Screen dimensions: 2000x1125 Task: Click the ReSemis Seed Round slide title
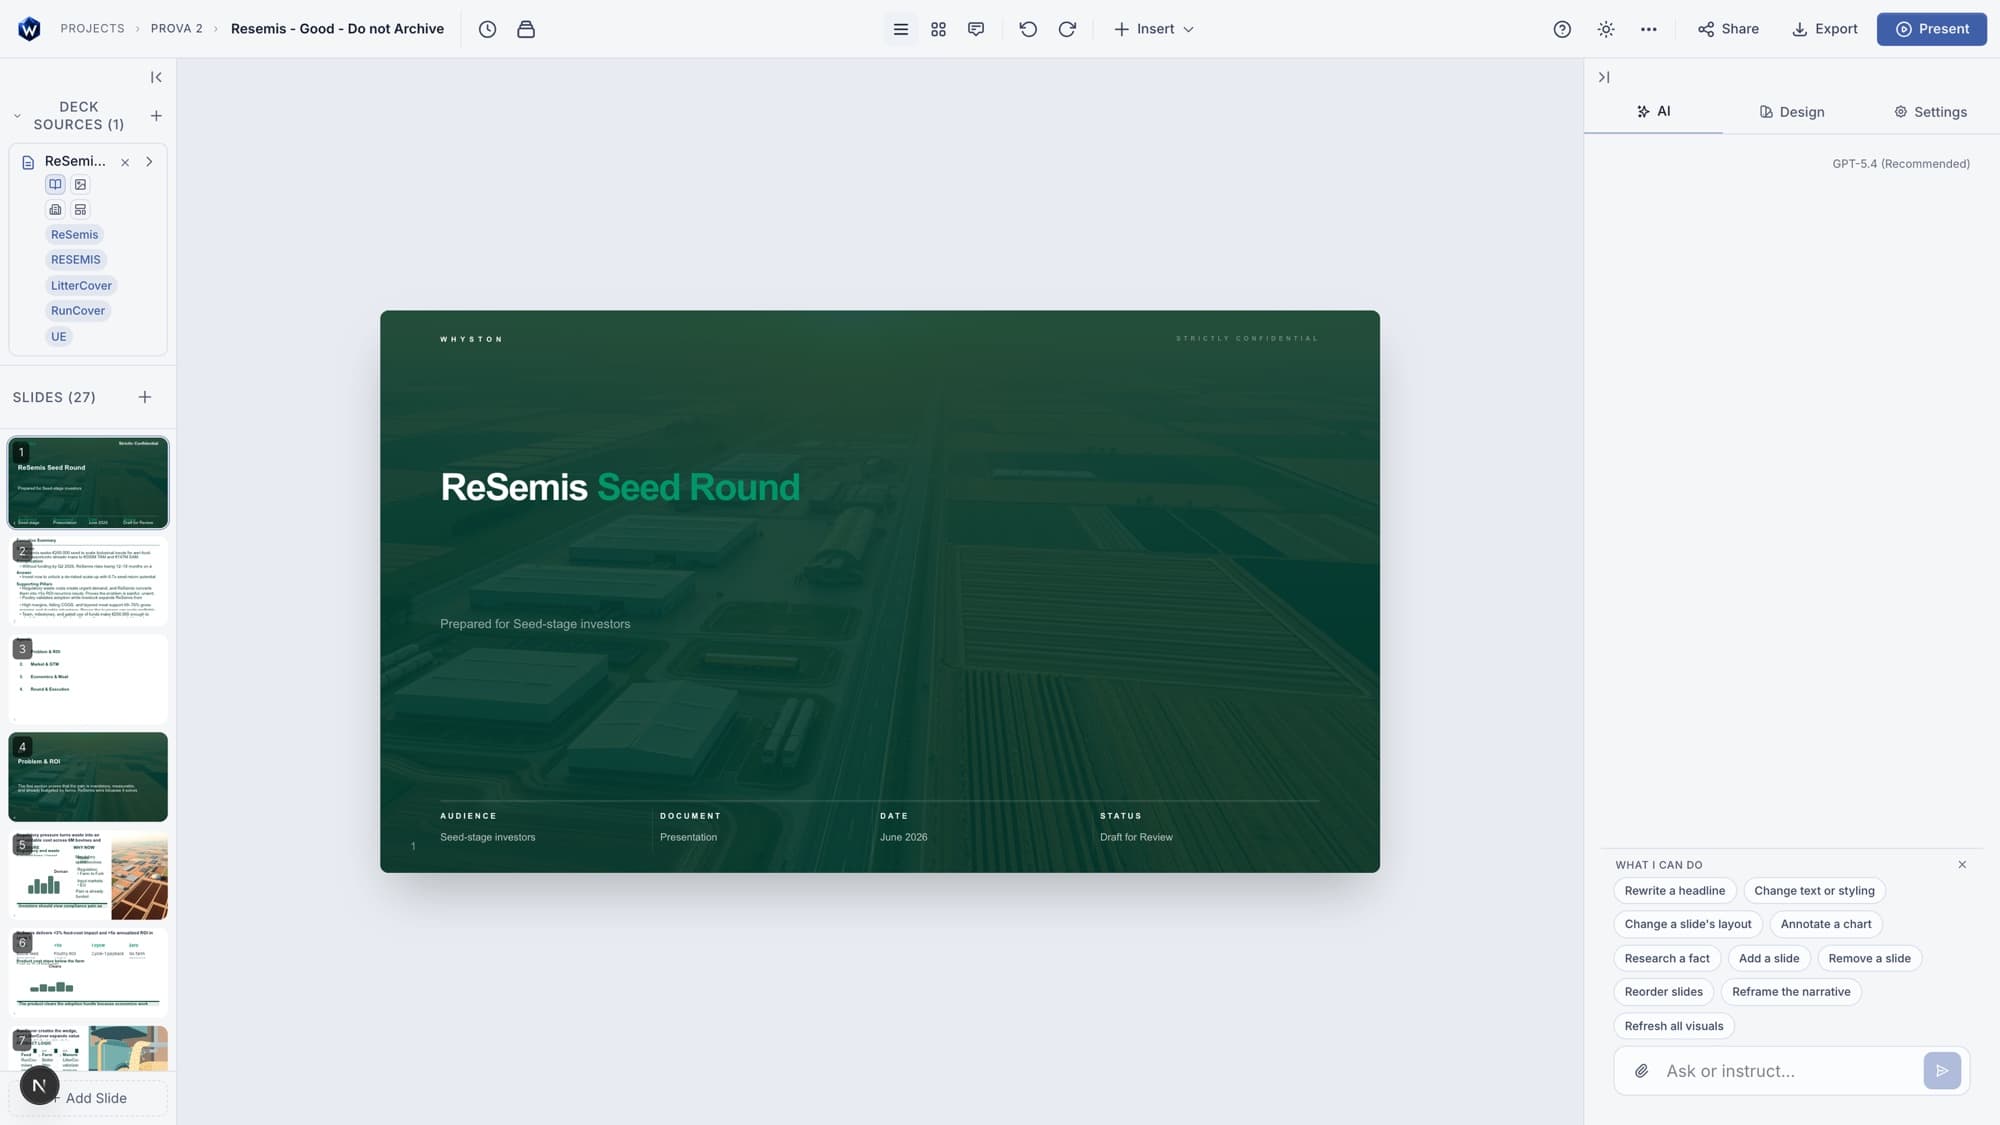click(x=620, y=488)
